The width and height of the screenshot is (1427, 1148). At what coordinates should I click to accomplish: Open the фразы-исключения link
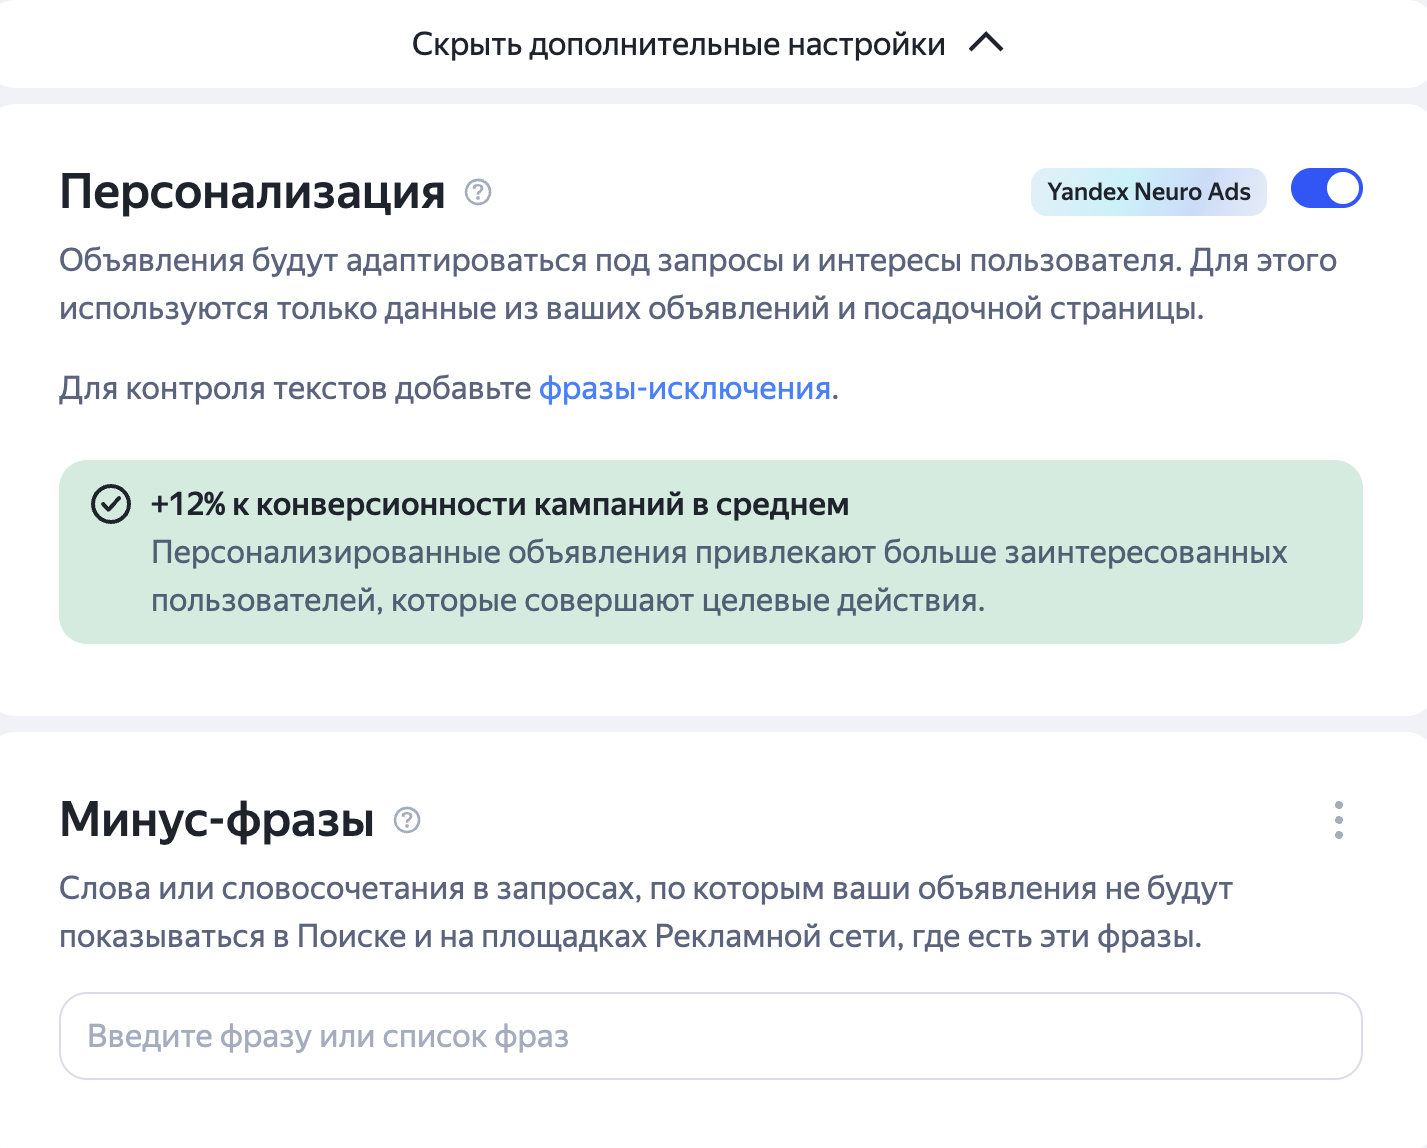685,388
